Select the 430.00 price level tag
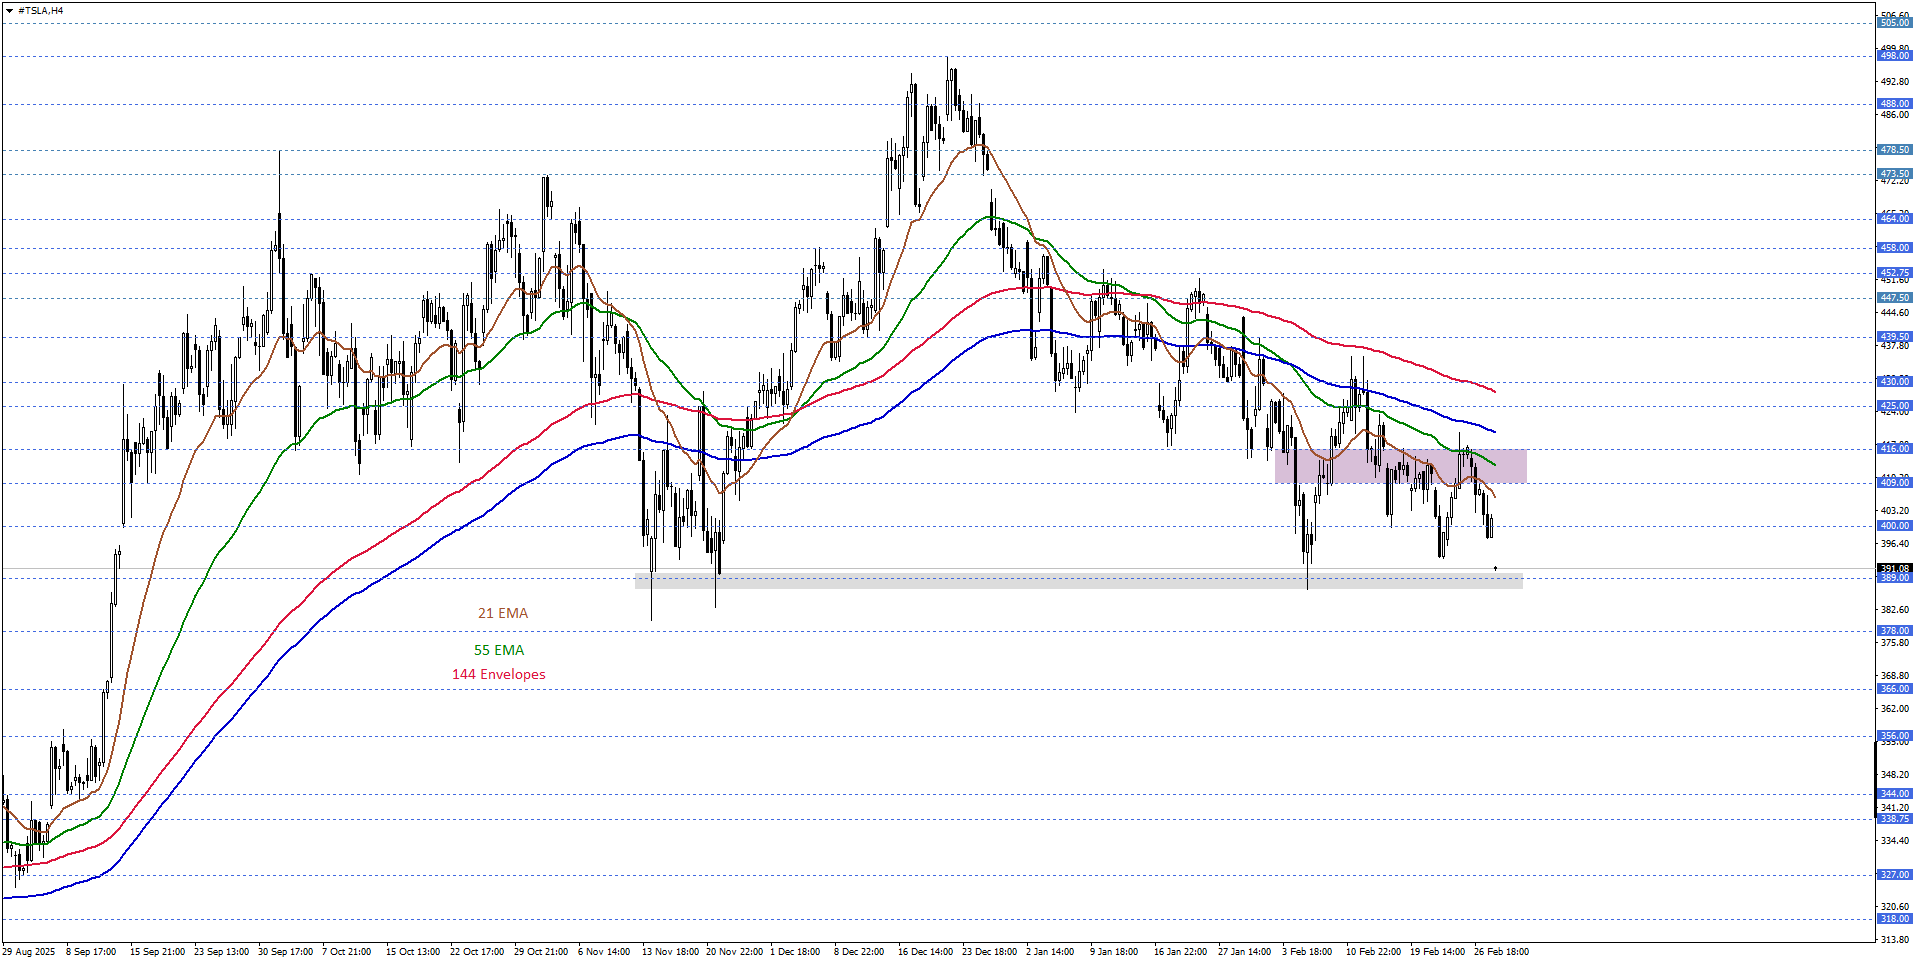 pyautogui.click(x=1894, y=381)
